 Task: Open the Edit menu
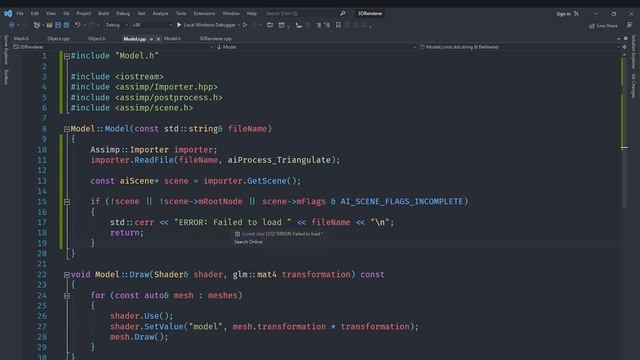coord(35,13)
